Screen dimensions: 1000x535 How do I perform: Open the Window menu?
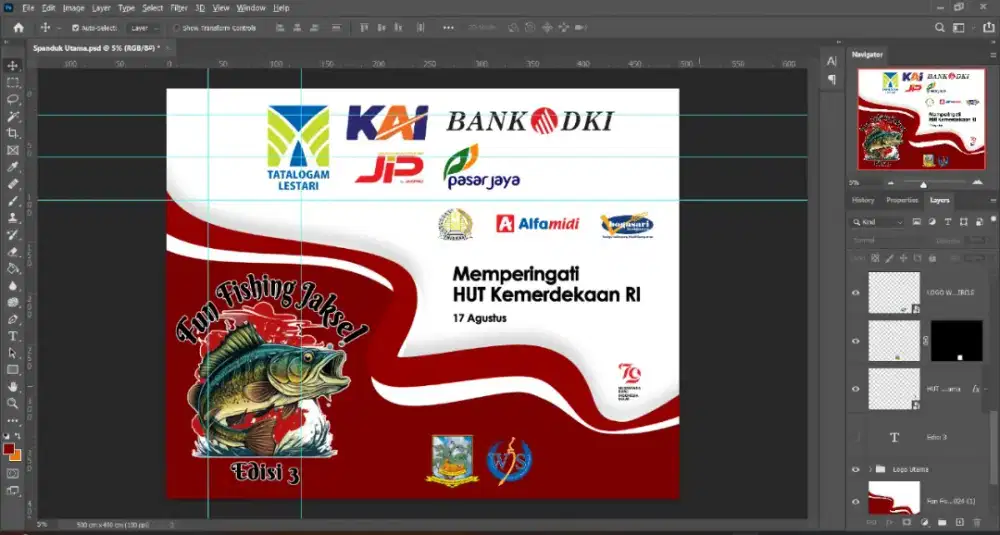[x=251, y=8]
